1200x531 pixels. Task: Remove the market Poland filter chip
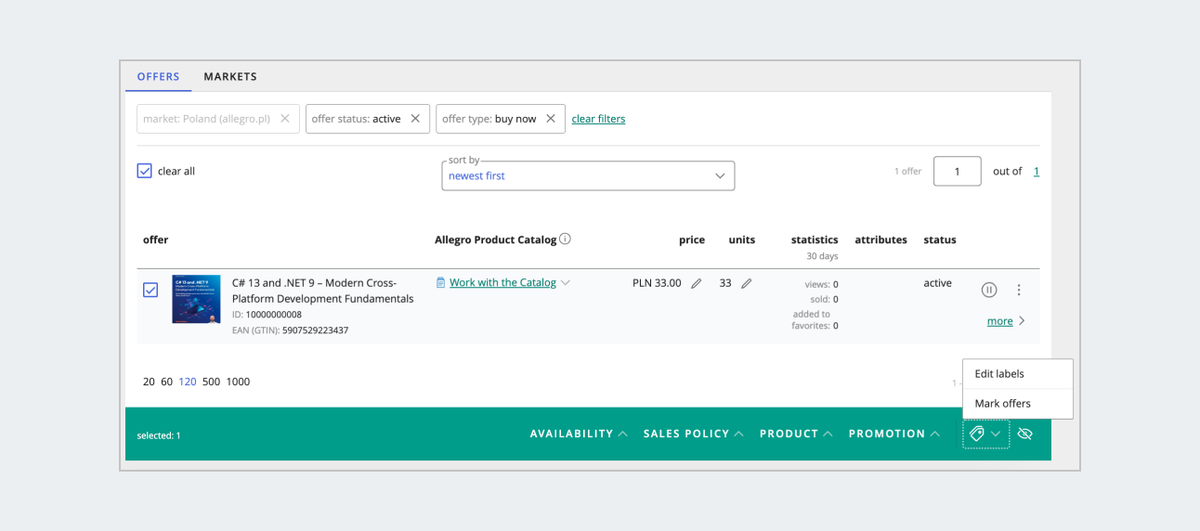[x=285, y=119]
